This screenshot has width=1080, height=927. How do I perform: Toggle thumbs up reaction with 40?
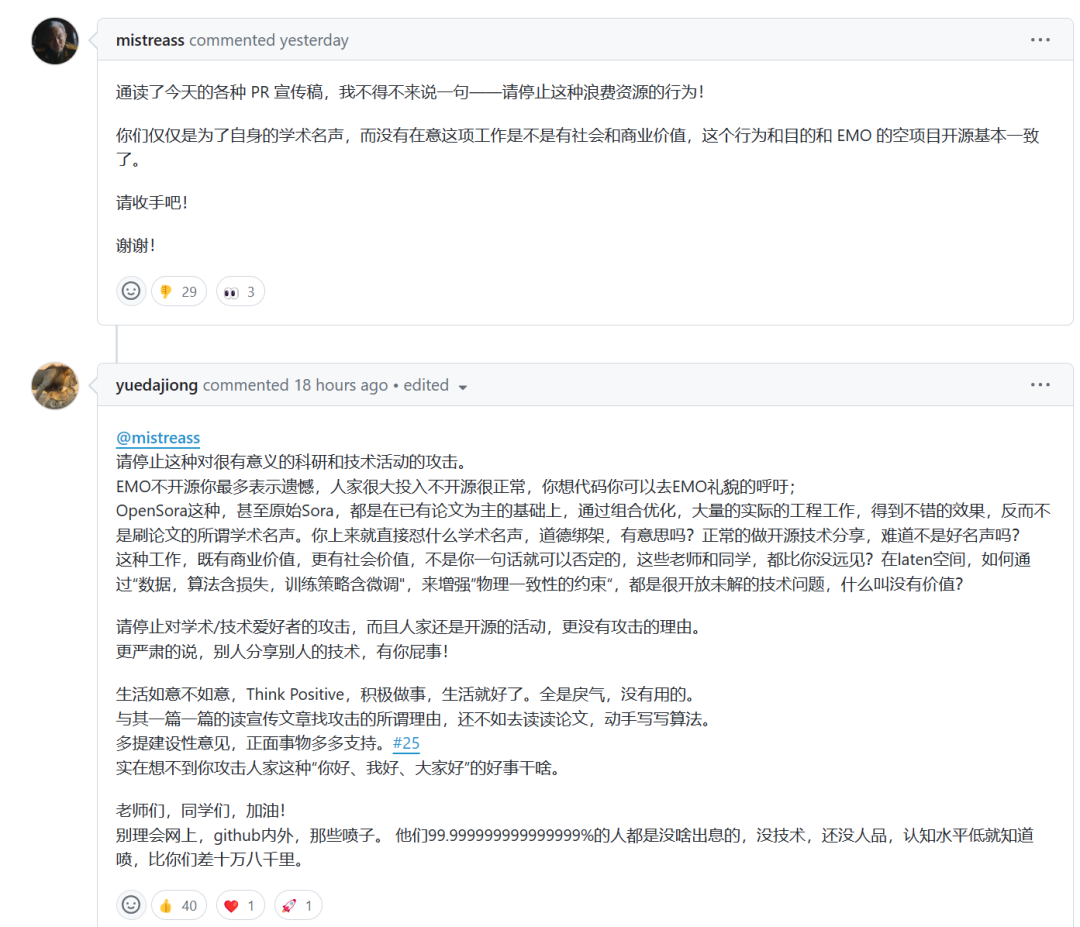(x=178, y=905)
